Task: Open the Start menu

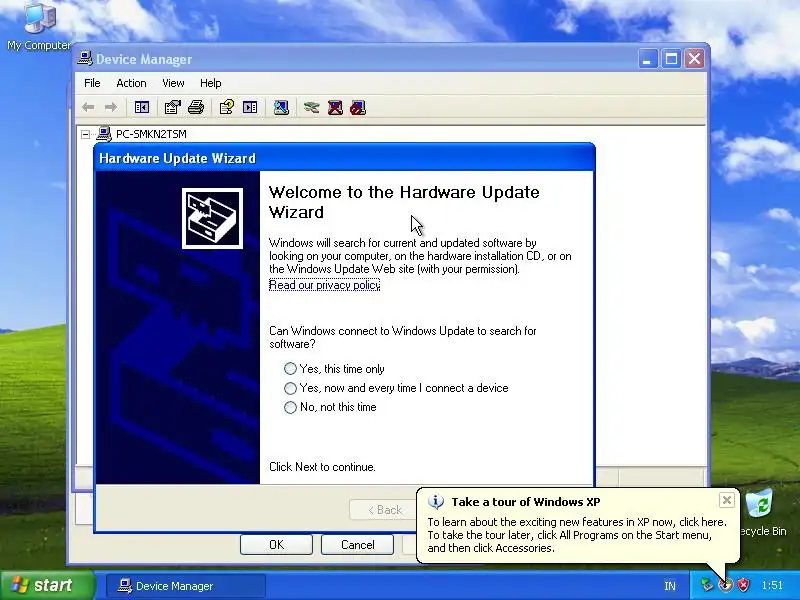Action: [x=48, y=585]
